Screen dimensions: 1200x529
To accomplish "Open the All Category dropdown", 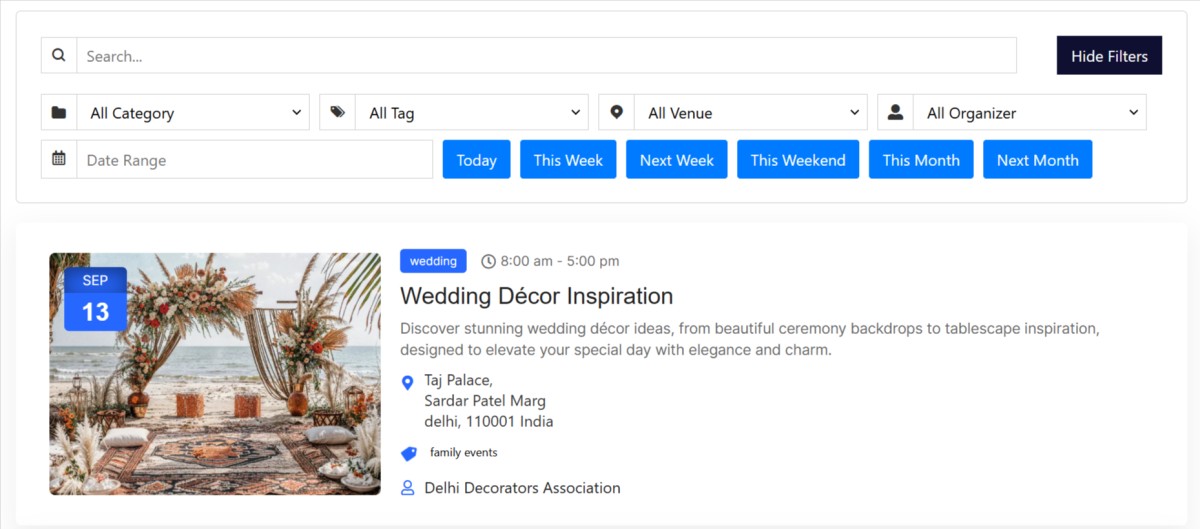I will pos(194,113).
